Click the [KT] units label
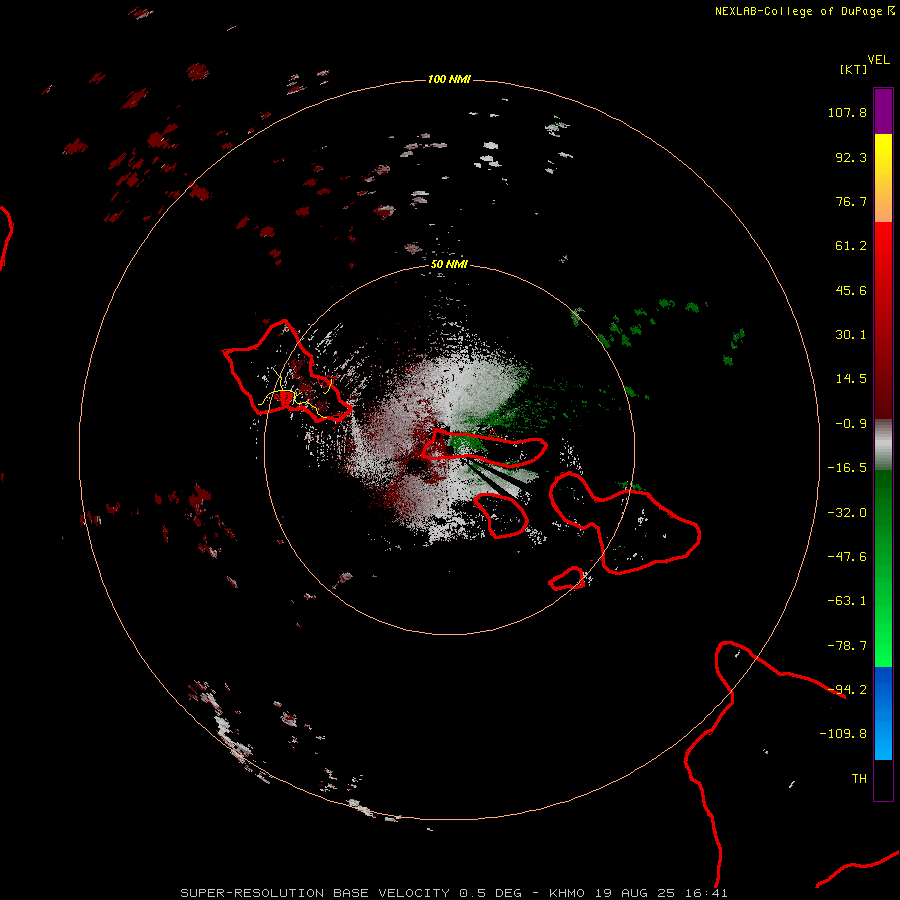 point(854,69)
